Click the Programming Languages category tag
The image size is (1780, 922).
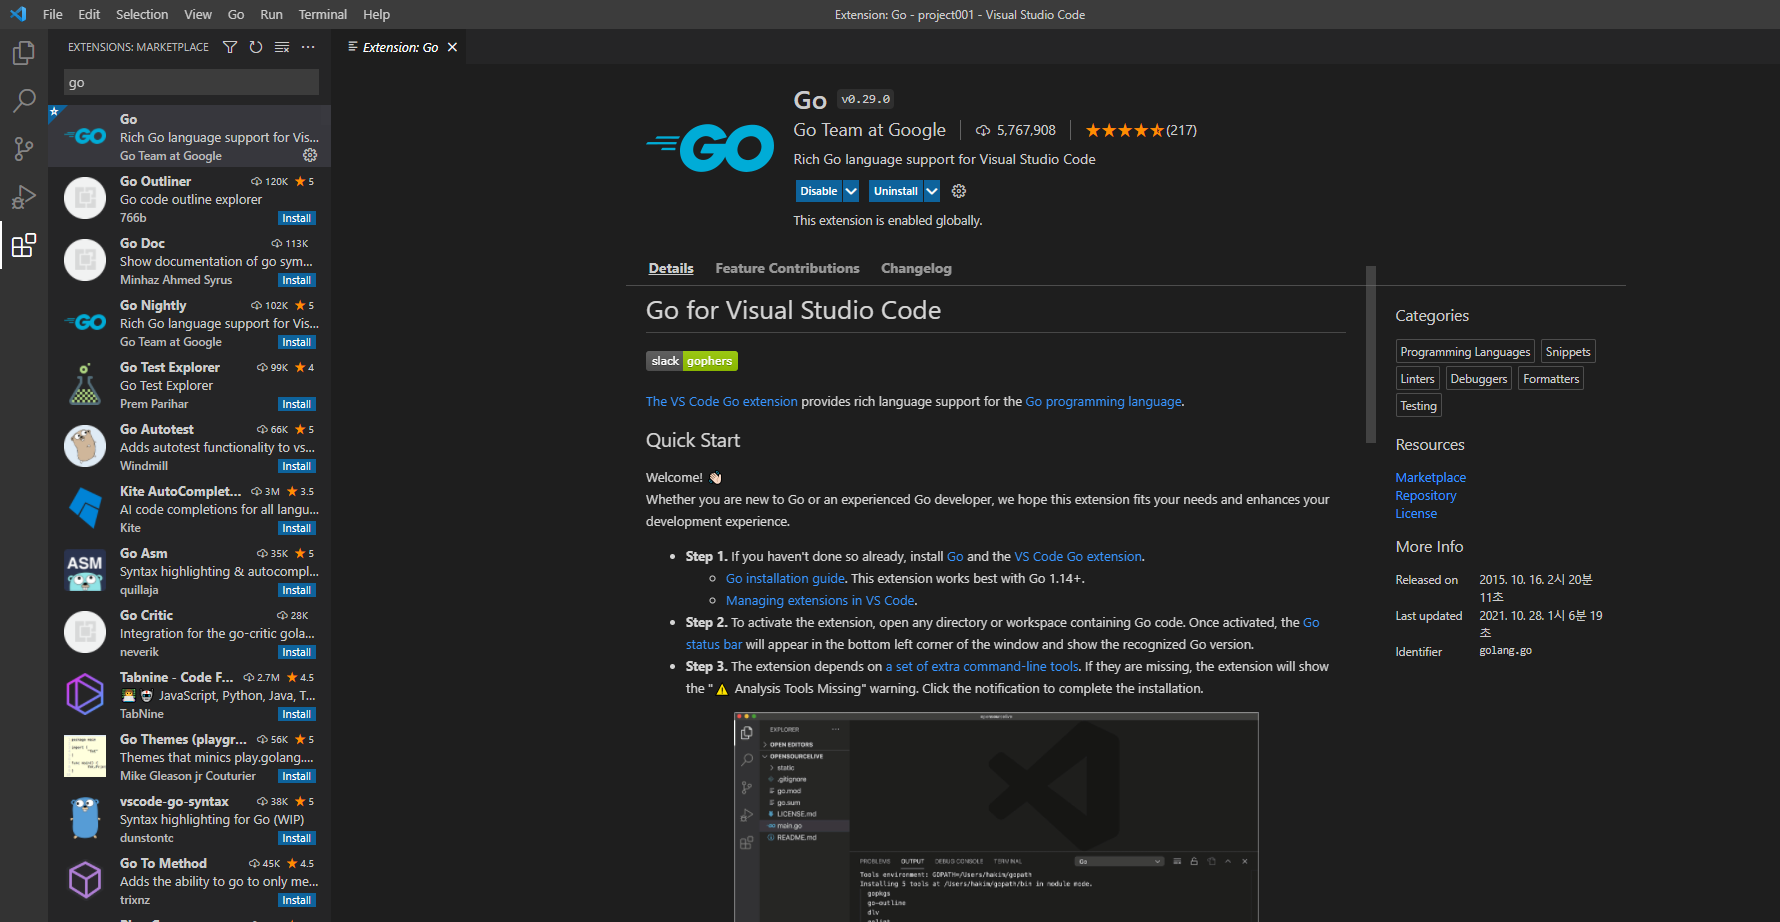1465,352
